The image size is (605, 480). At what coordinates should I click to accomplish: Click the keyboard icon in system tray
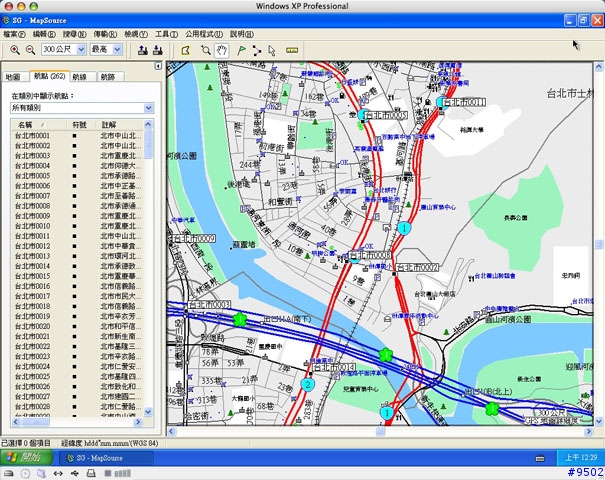pyautogui.click(x=540, y=458)
